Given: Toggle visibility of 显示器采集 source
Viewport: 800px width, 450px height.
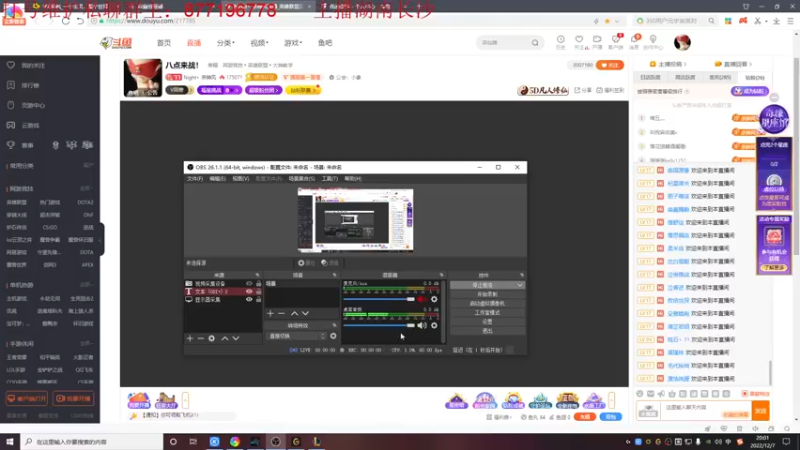Looking at the screenshot, I should (249, 299).
